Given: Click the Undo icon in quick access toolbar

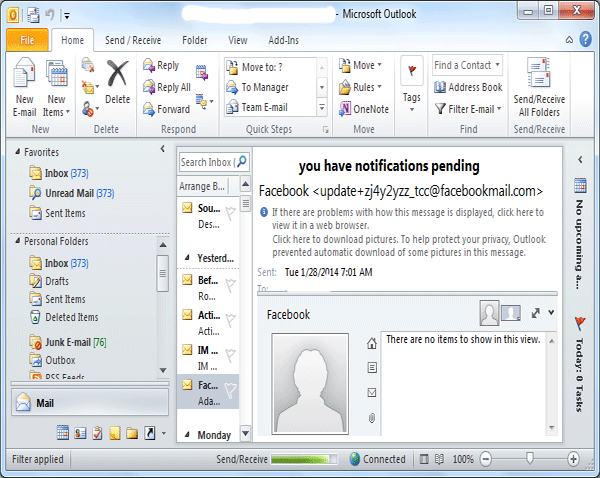Looking at the screenshot, I should [50, 15].
